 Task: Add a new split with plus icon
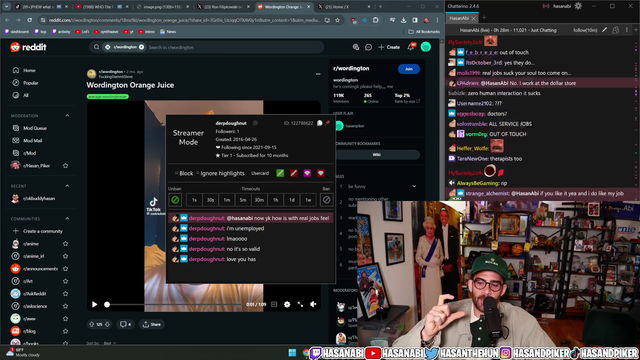pyautogui.click(x=636, y=30)
